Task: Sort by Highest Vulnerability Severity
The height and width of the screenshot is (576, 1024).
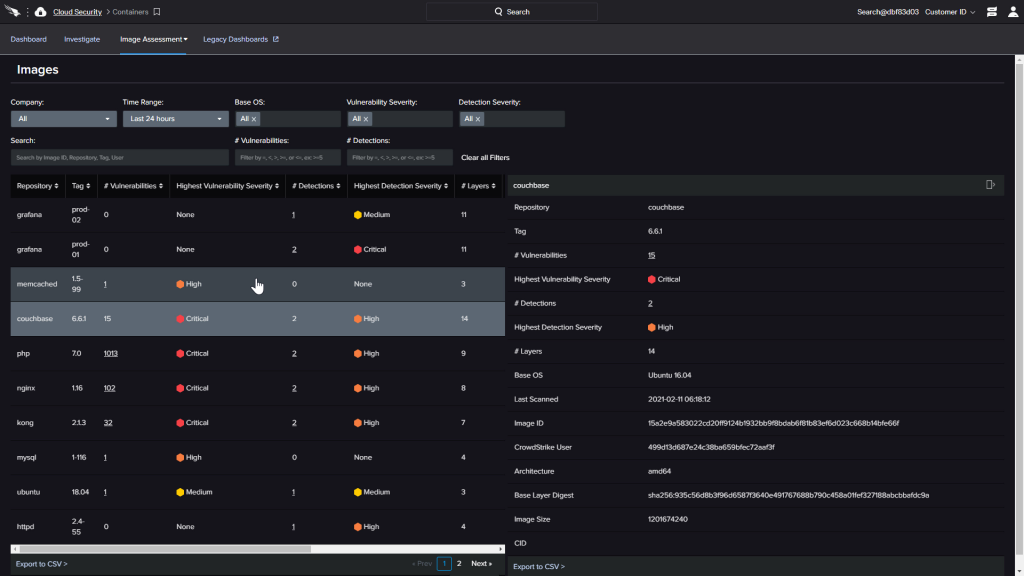Action: [x=227, y=186]
